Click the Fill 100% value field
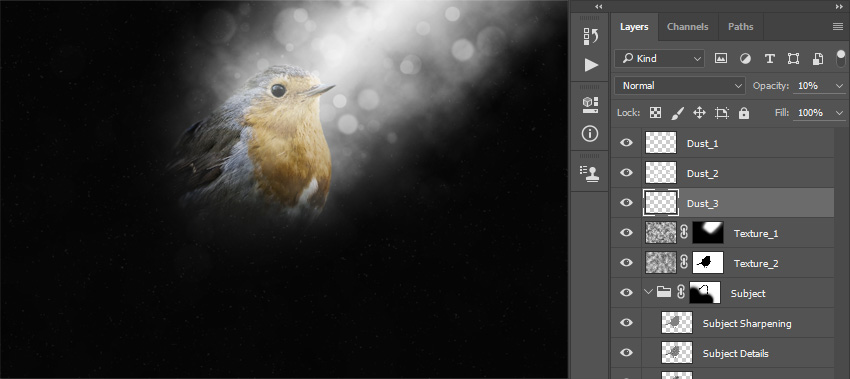 coord(812,113)
